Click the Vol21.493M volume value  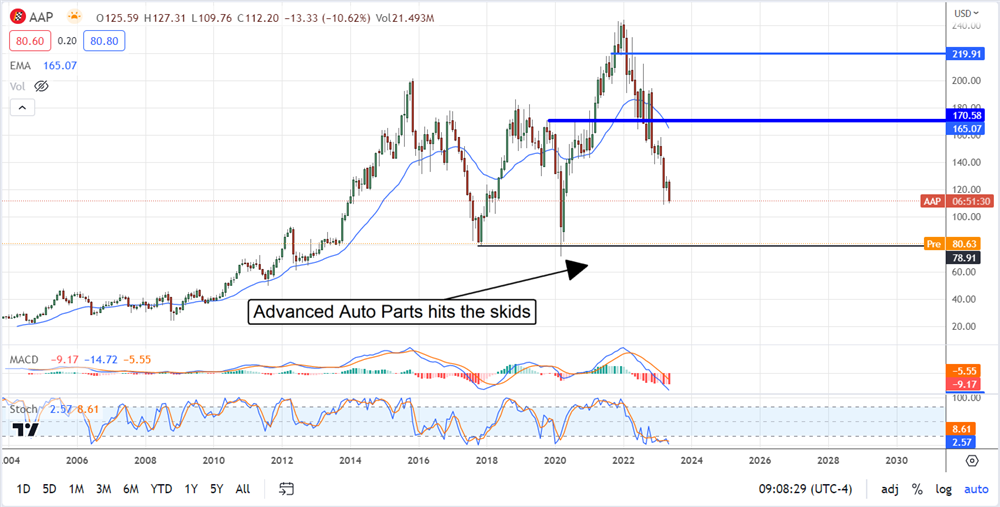(x=405, y=18)
